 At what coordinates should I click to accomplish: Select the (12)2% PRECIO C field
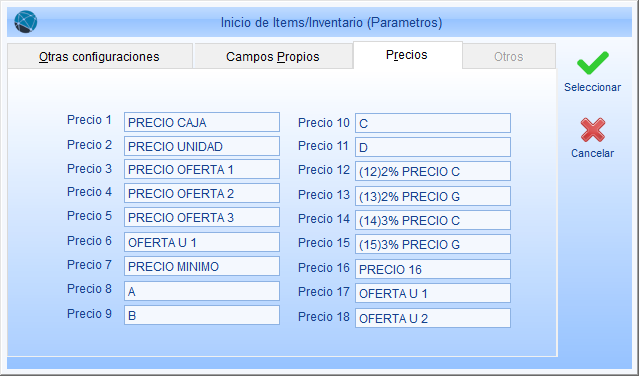coord(433,172)
